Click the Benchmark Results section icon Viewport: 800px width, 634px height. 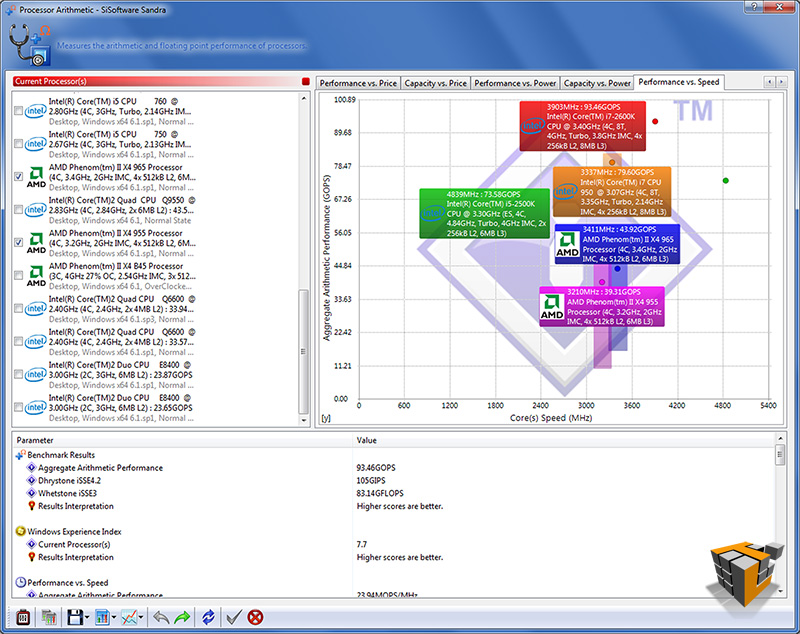coord(20,454)
